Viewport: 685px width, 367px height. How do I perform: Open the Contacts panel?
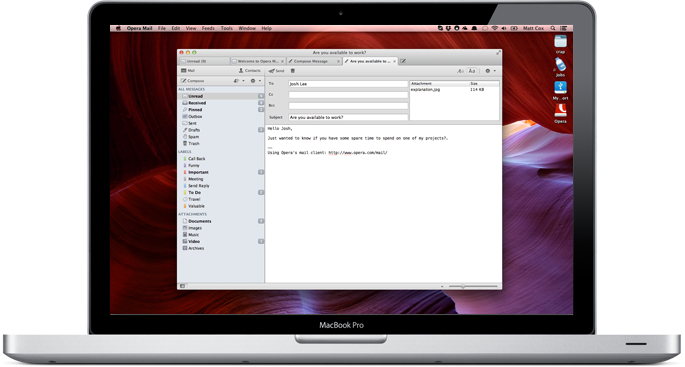249,70
